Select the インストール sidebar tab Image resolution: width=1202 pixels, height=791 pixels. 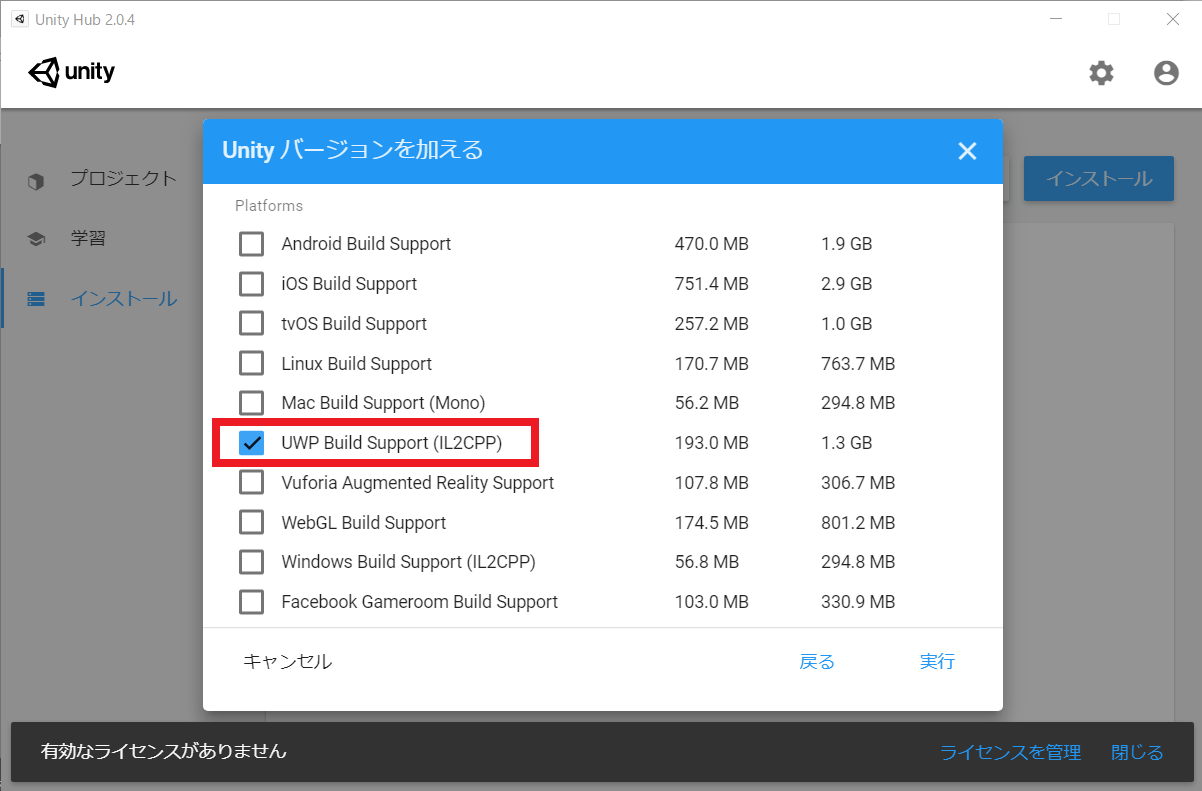101,298
